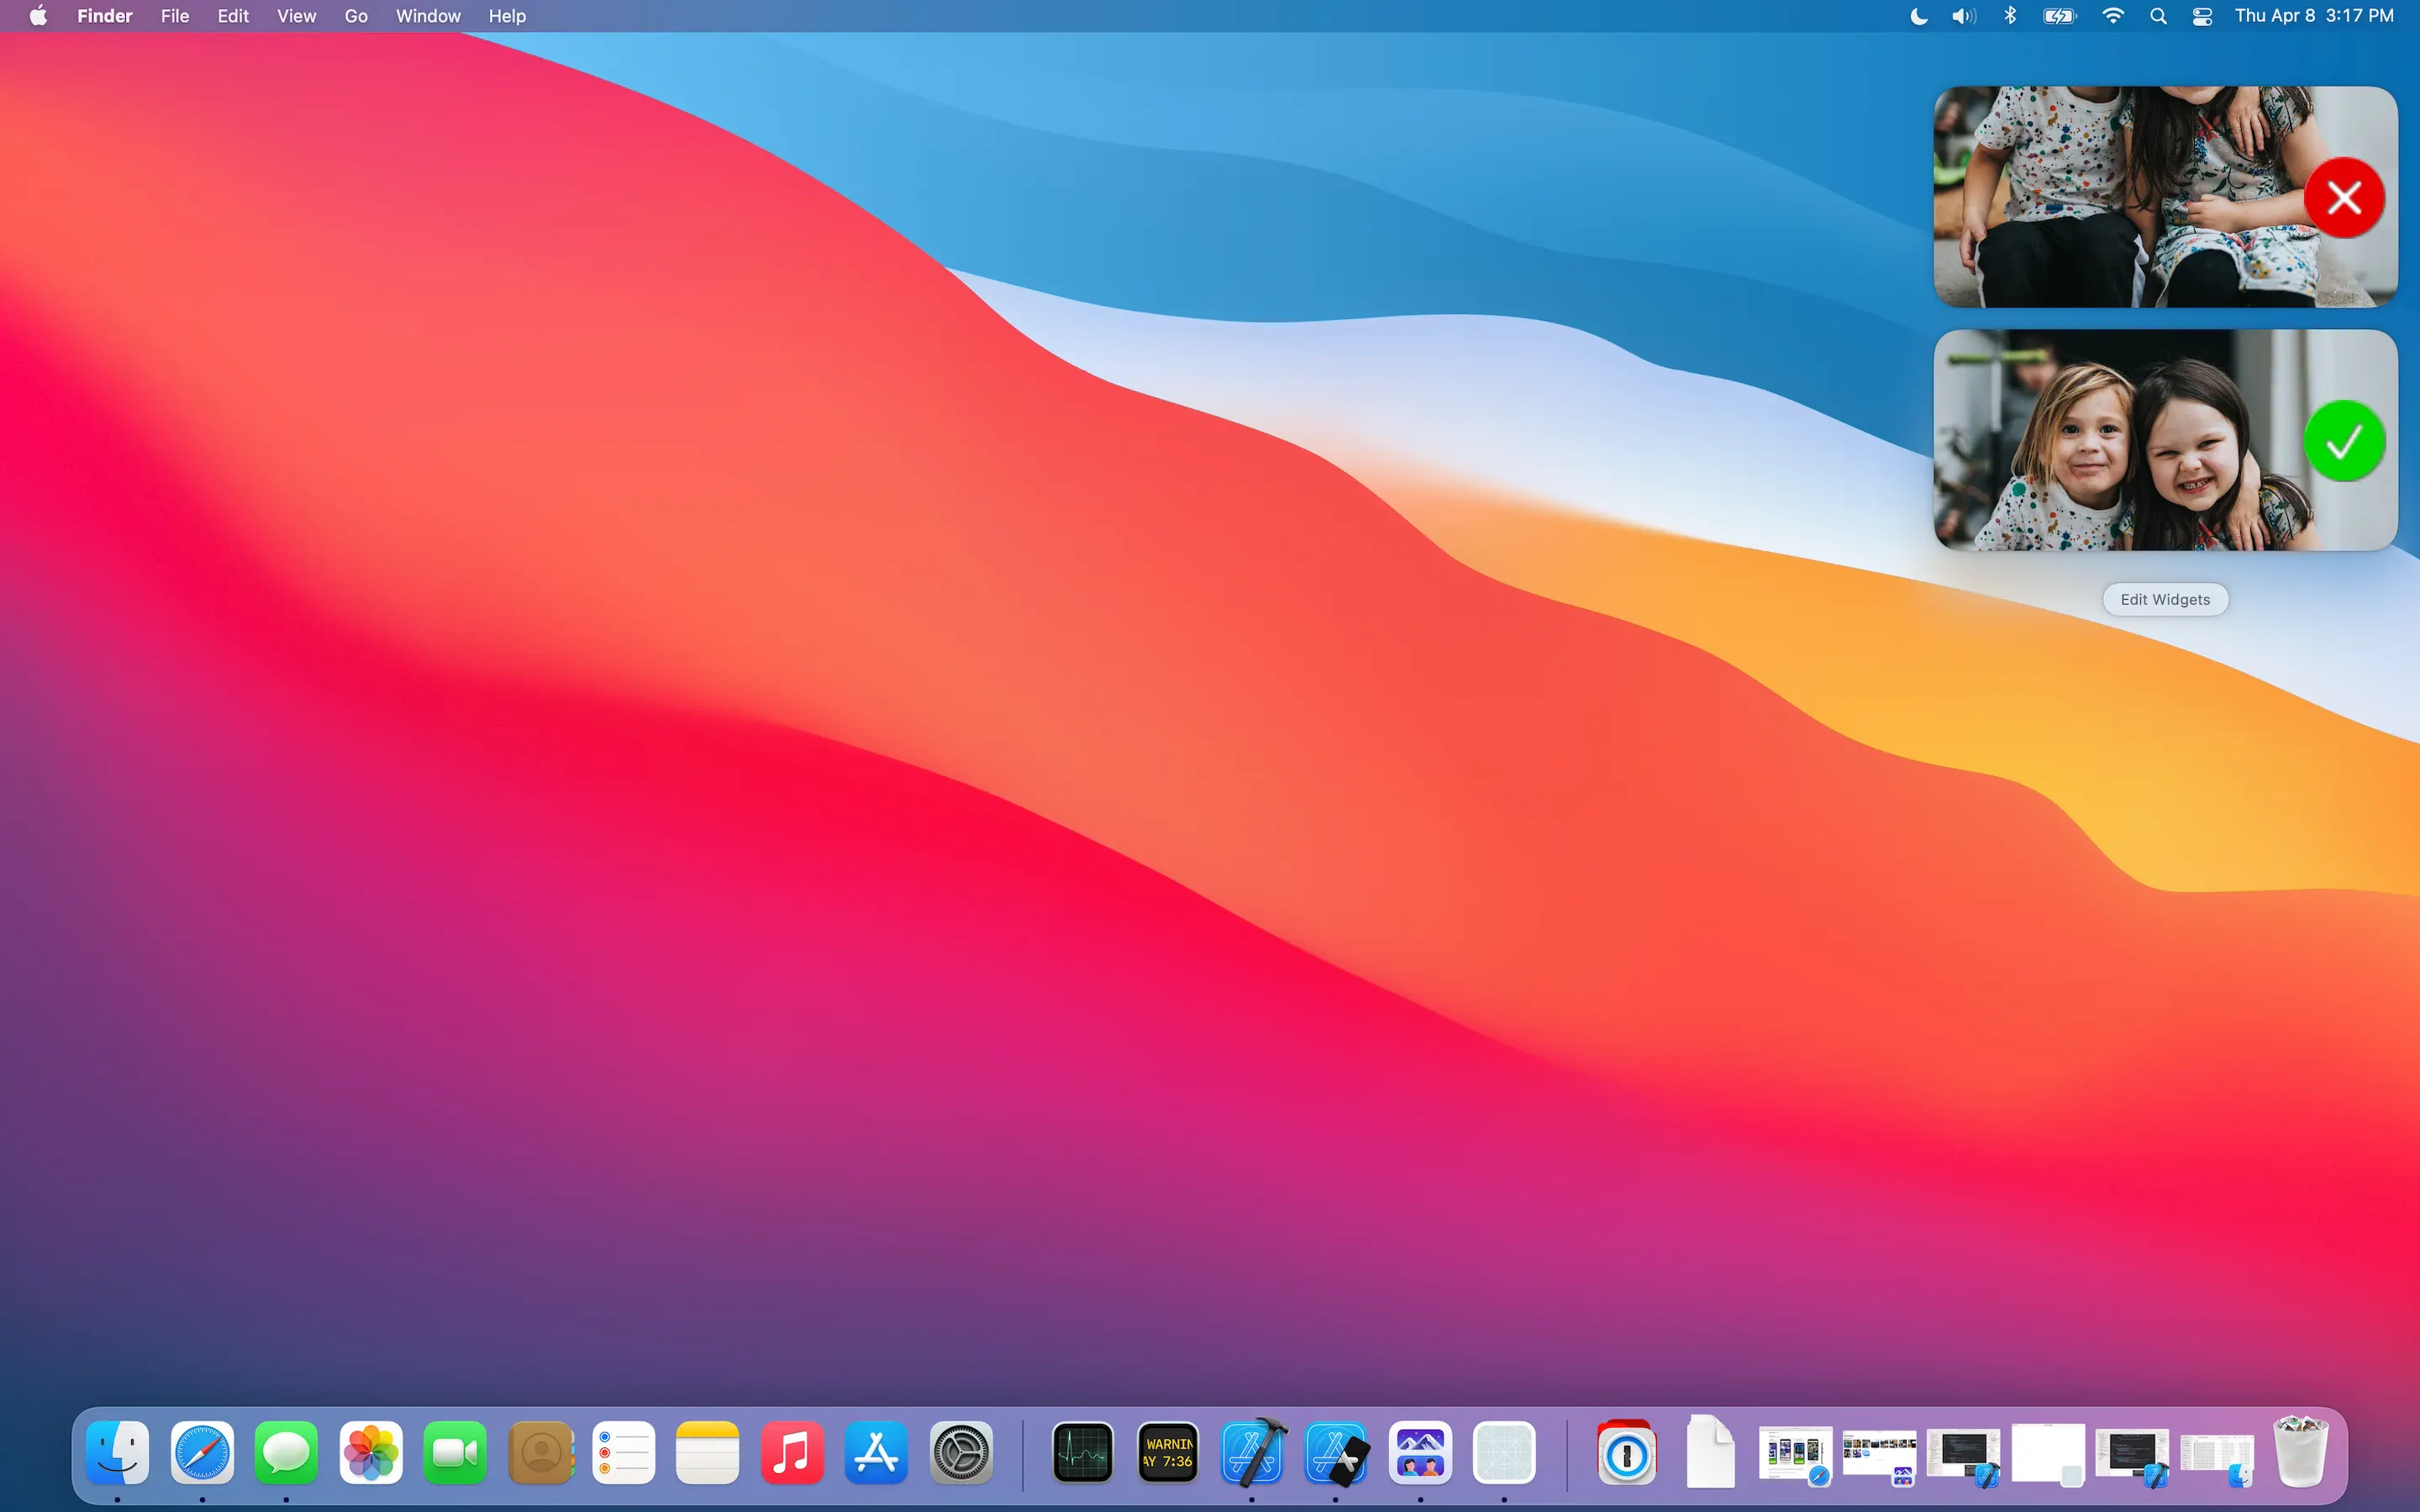Expand the Wi-Fi status menu
The width and height of the screenshot is (2420, 1512).
click(x=2113, y=16)
